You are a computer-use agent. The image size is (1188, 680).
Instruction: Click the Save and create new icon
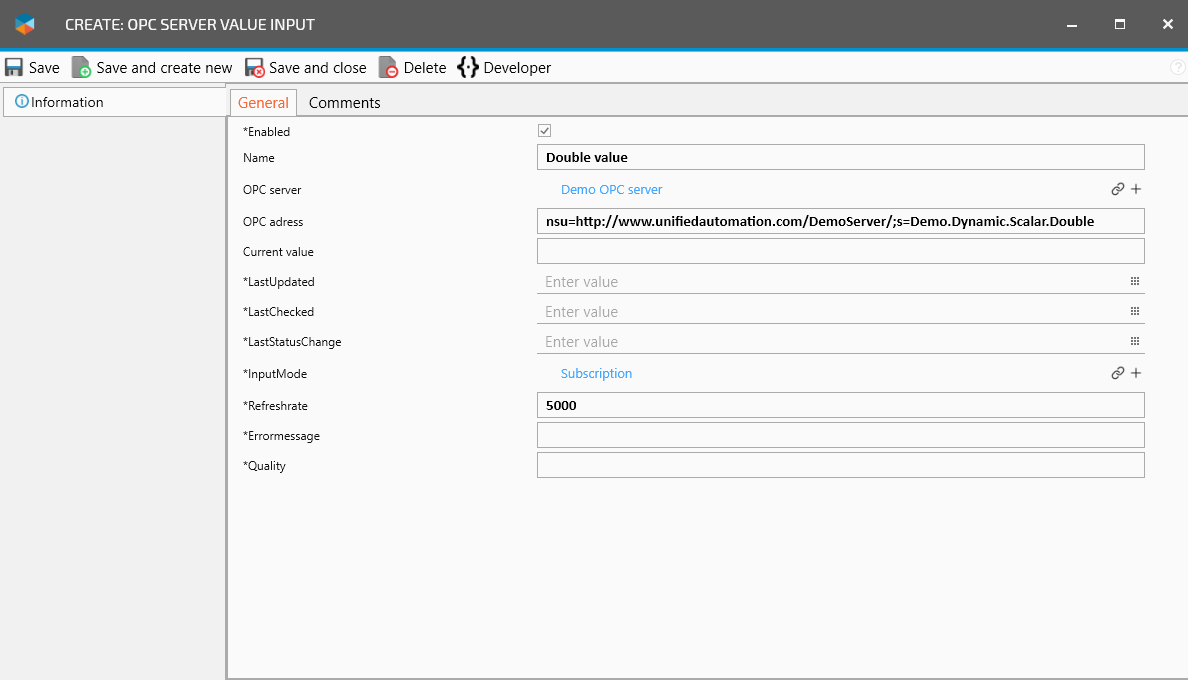(81, 68)
